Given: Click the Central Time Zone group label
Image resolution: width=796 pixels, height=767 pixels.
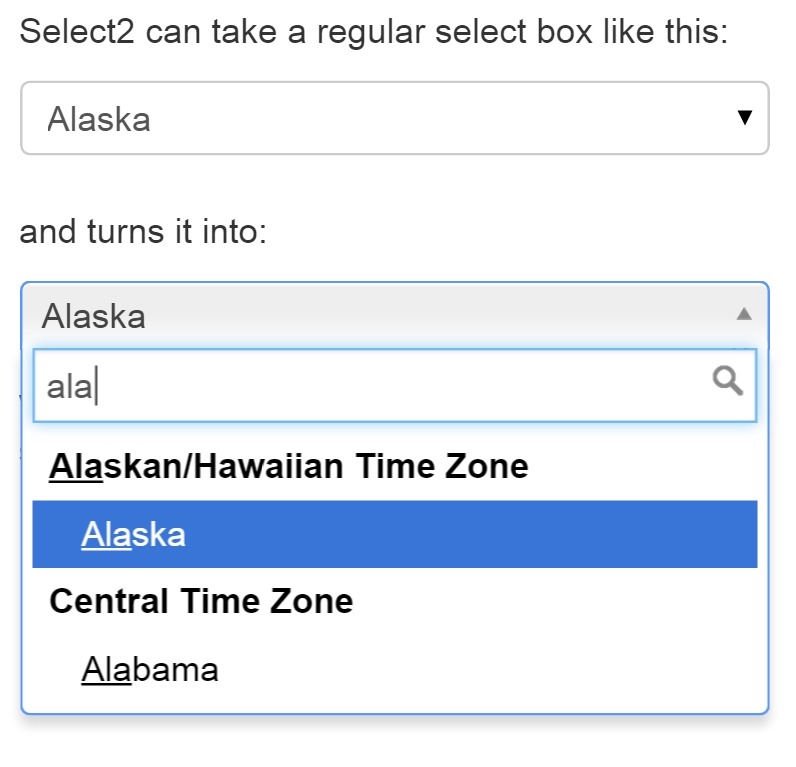Looking at the screenshot, I should 201,601.
